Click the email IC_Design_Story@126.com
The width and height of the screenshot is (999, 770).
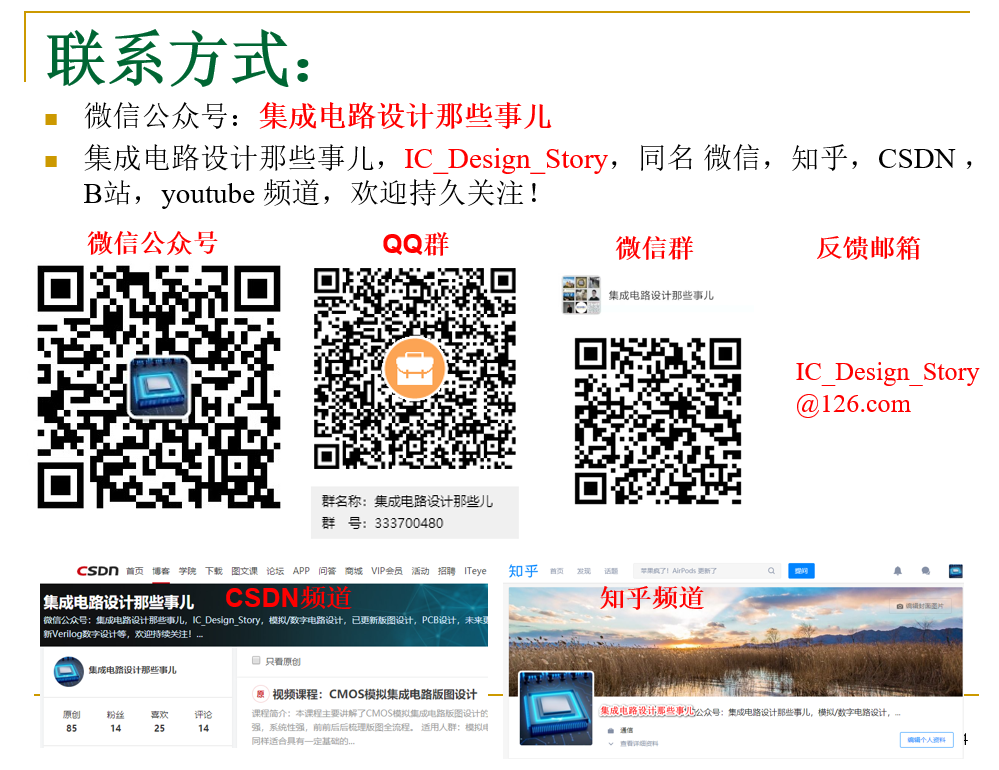(886, 387)
